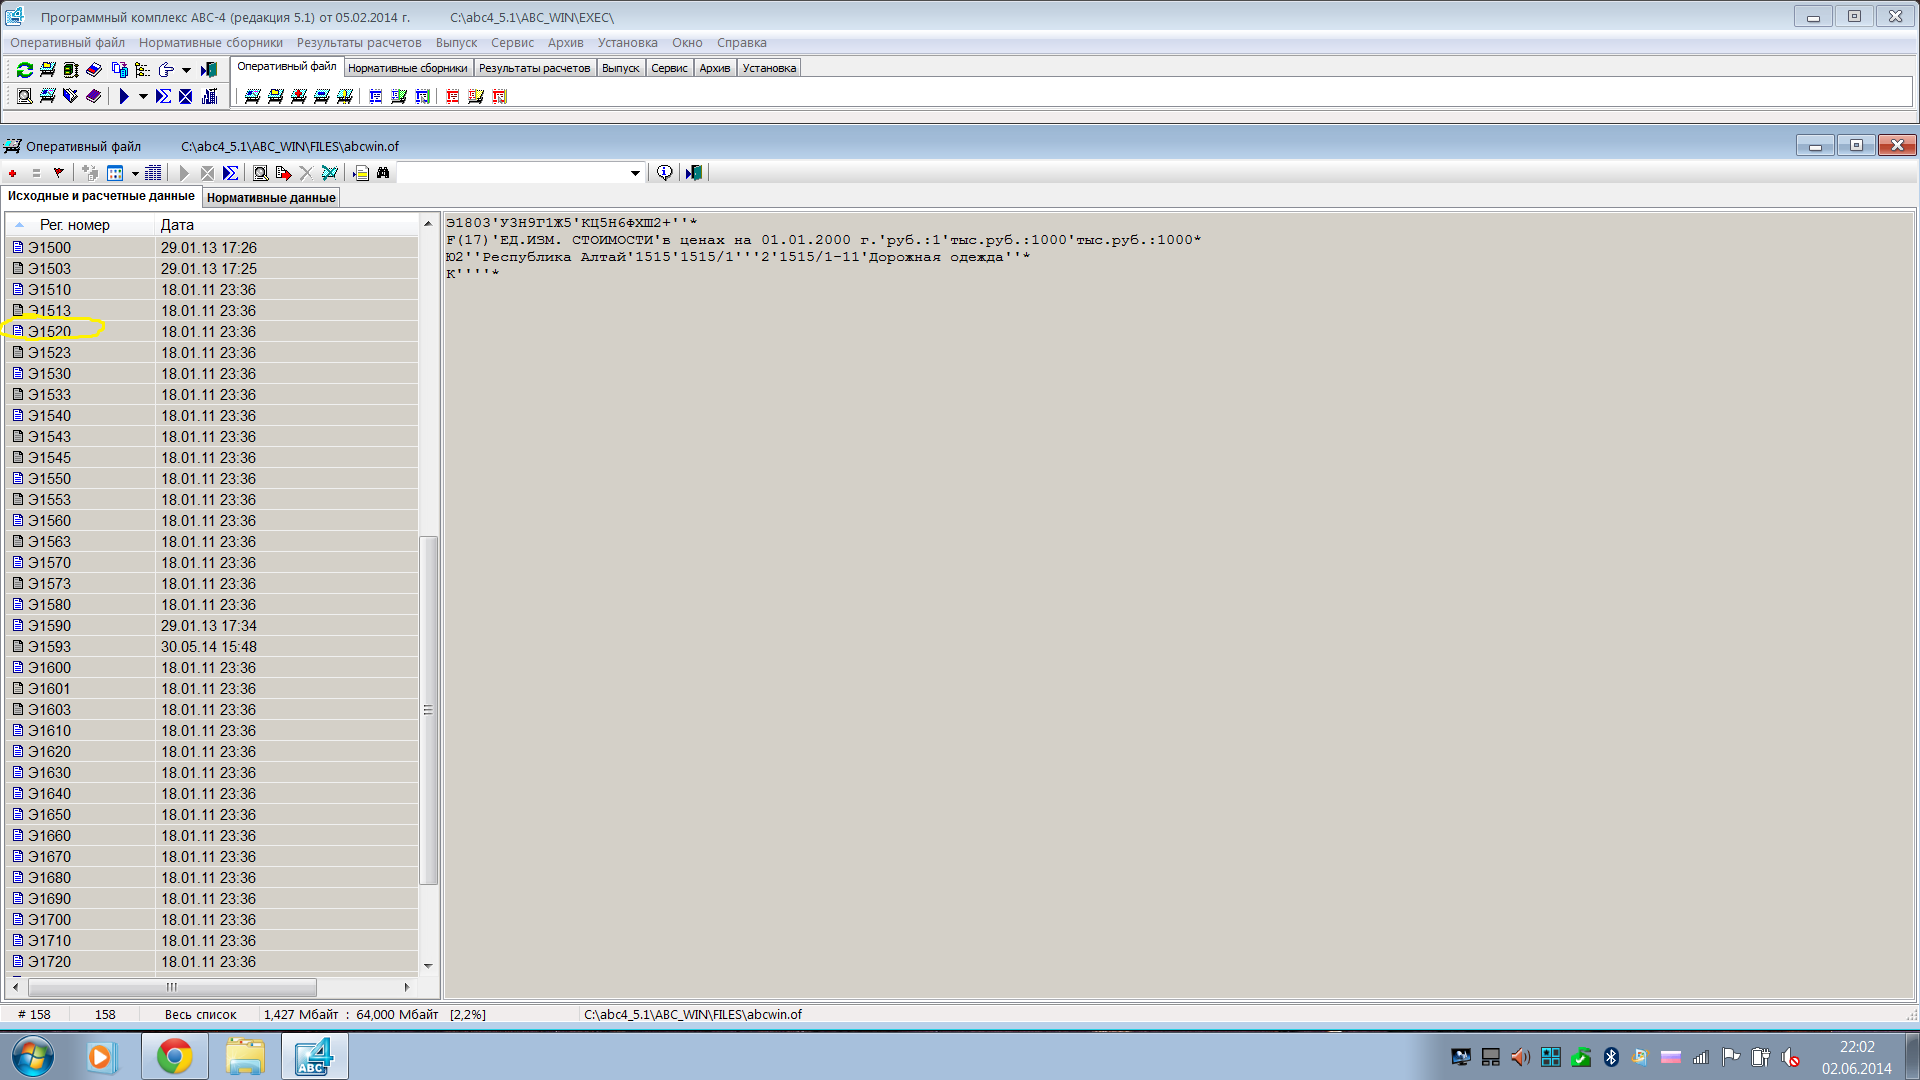Switch to Нормативные данные tab

[x=271, y=198]
